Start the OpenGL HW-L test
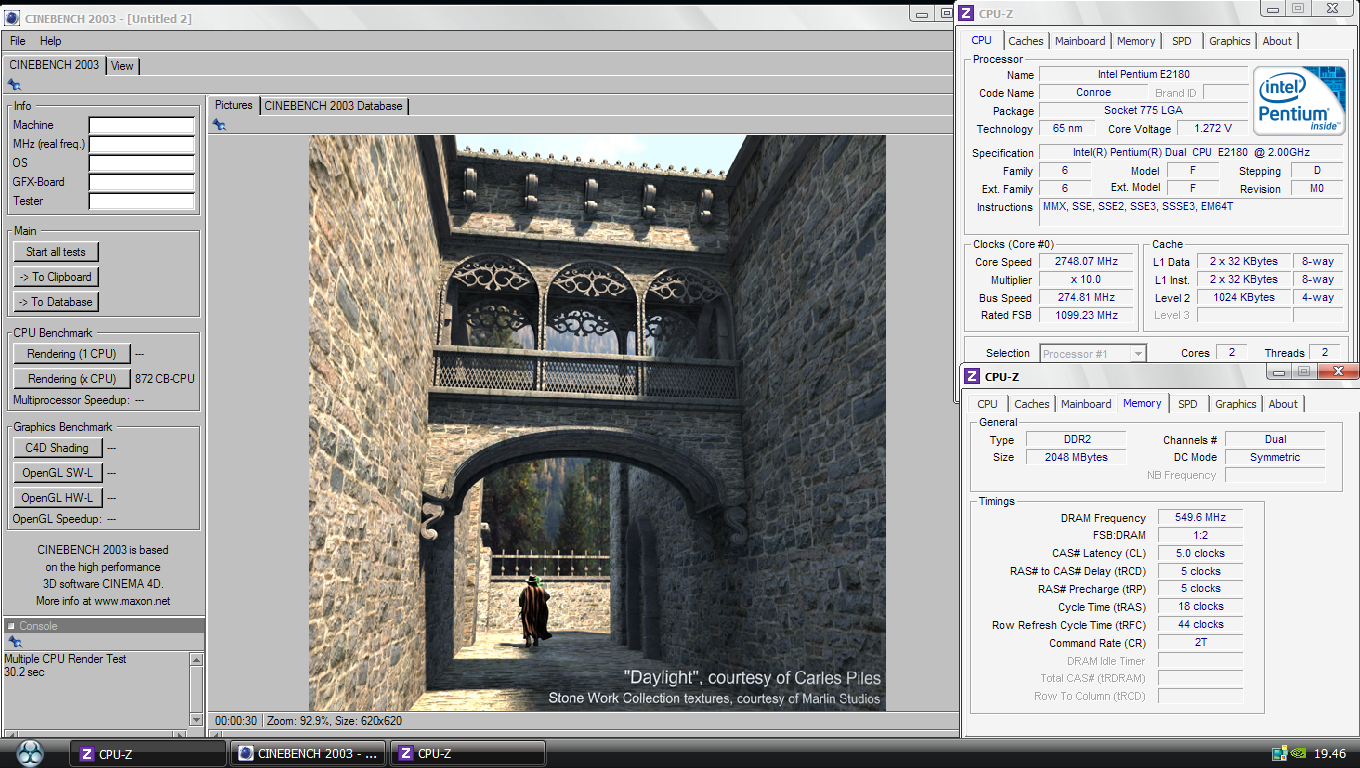The width and height of the screenshot is (1360, 768). (x=58, y=498)
